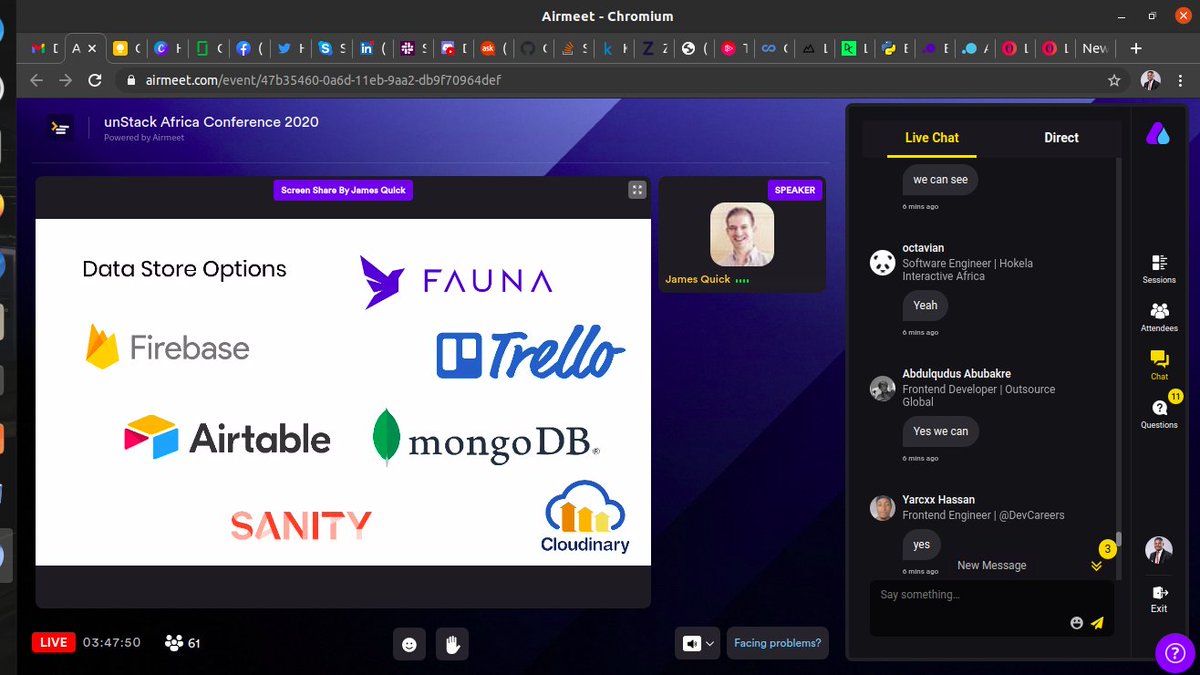Image resolution: width=1200 pixels, height=675 pixels.
Task: Click Yarcxx Hassan's chat avatar
Action: [882, 508]
